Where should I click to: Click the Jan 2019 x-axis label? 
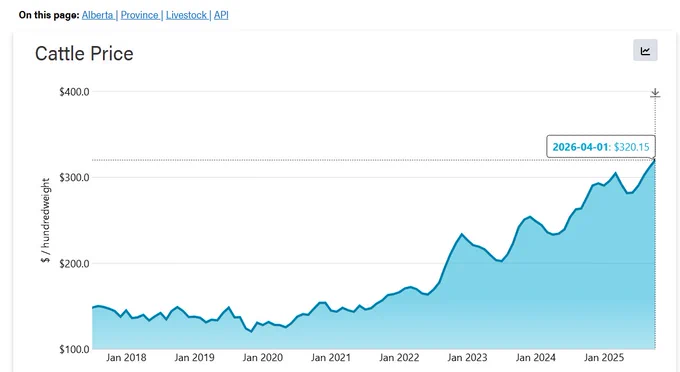coord(194,358)
